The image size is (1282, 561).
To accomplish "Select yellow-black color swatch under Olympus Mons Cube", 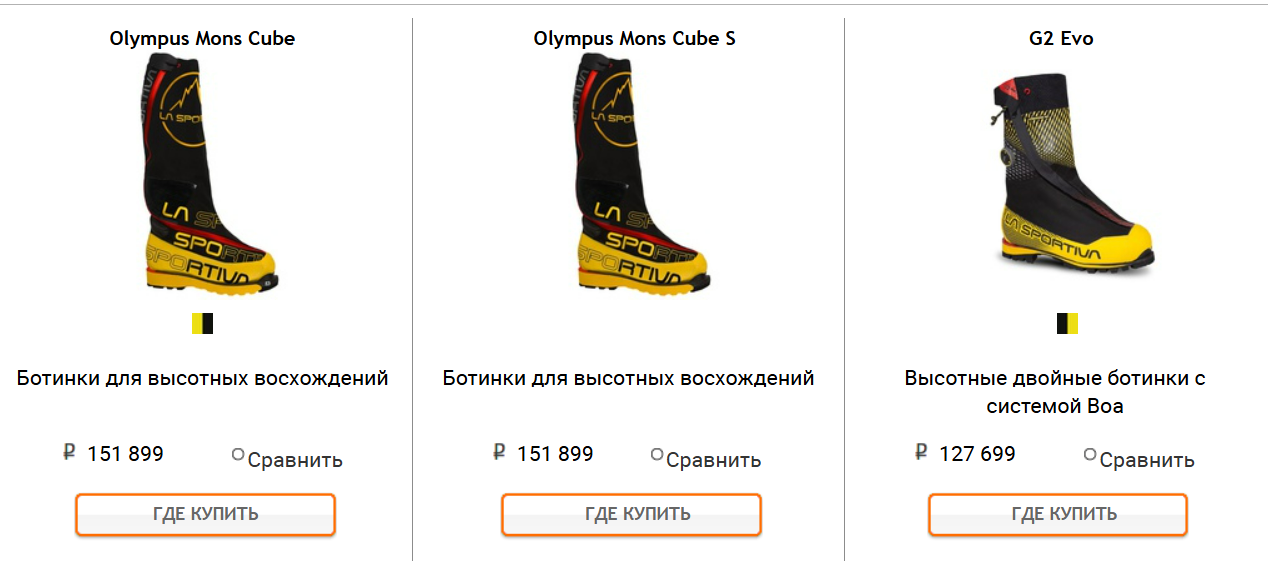I will 202,324.
